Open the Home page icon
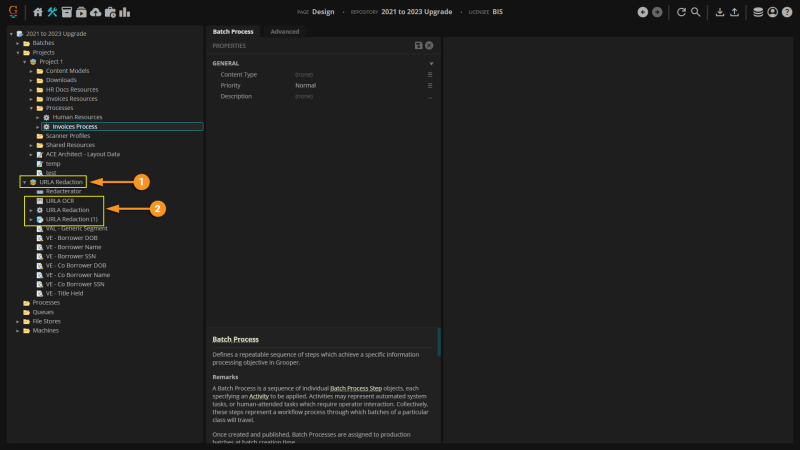The height and width of the screenshot is (450, 800). [x=38, y=12]
